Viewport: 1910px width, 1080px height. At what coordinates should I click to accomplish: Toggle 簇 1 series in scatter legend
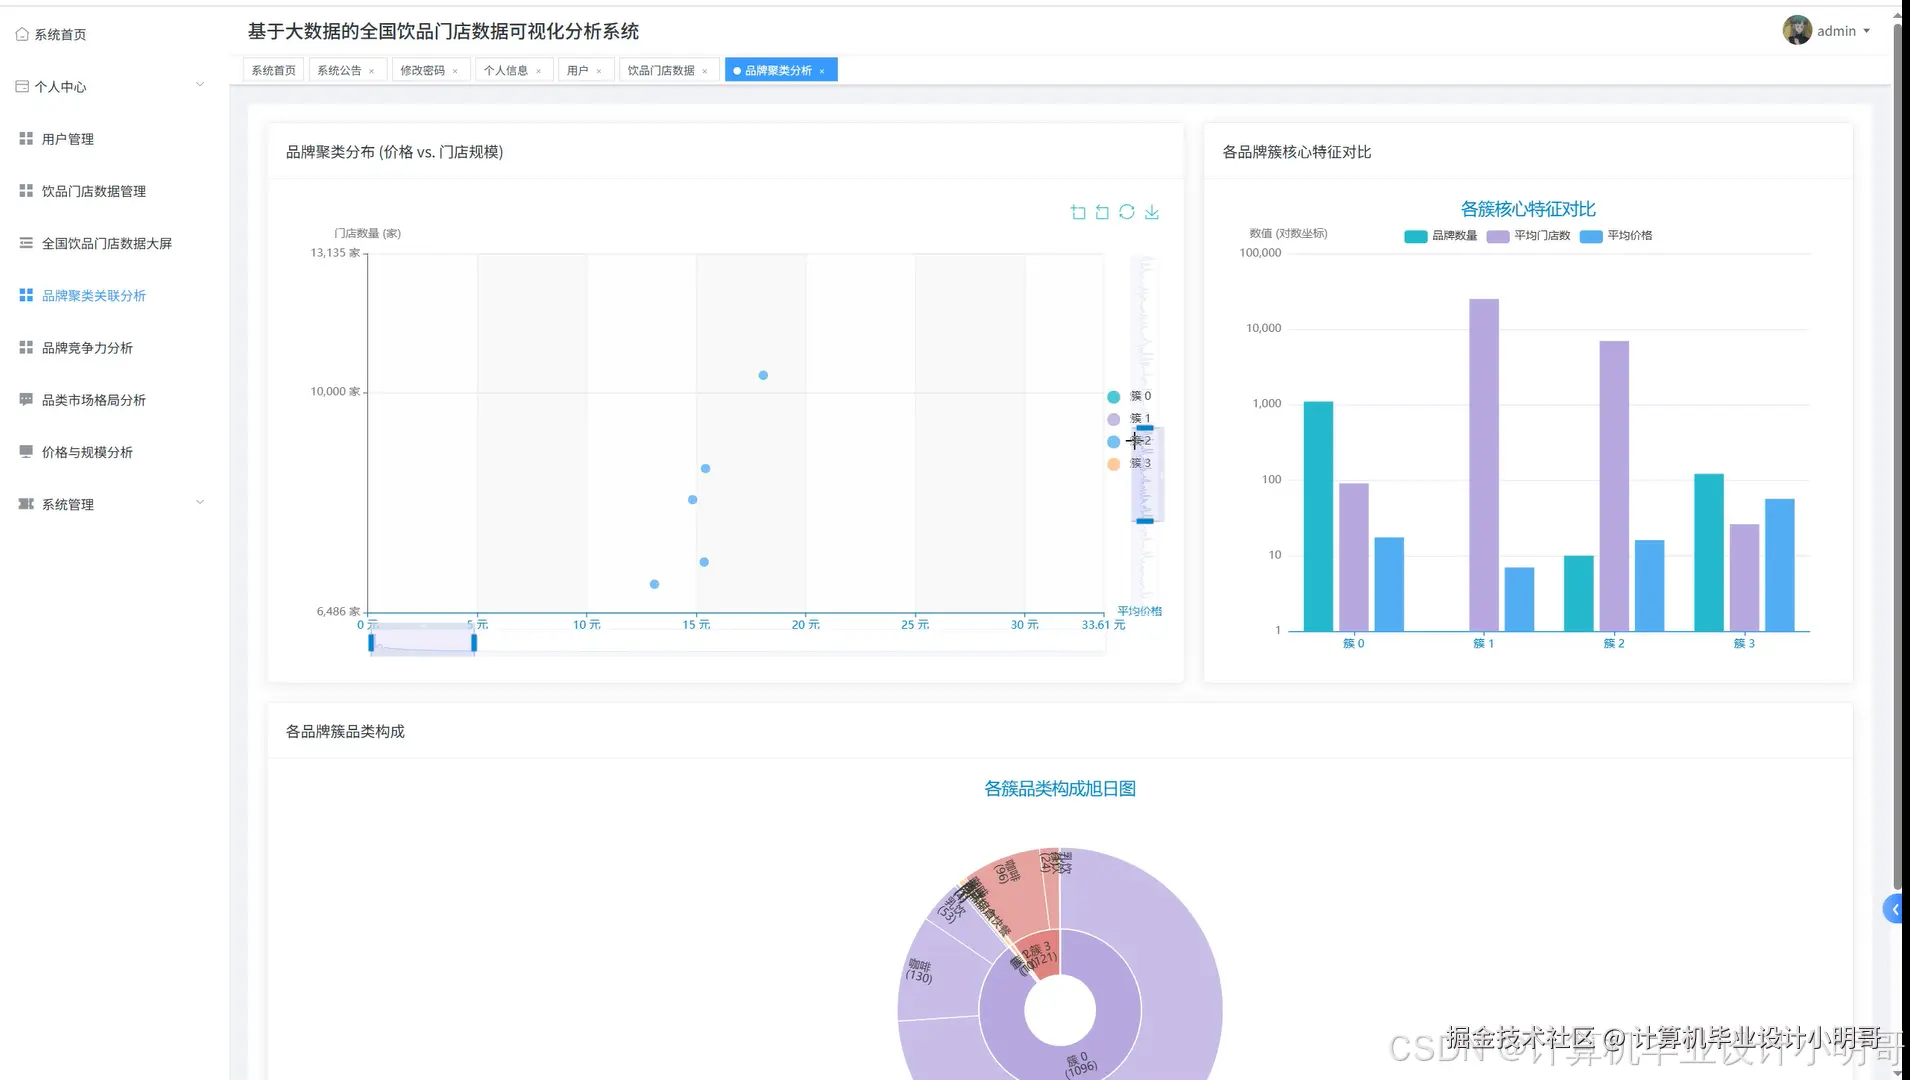[x=1129, y=419]
